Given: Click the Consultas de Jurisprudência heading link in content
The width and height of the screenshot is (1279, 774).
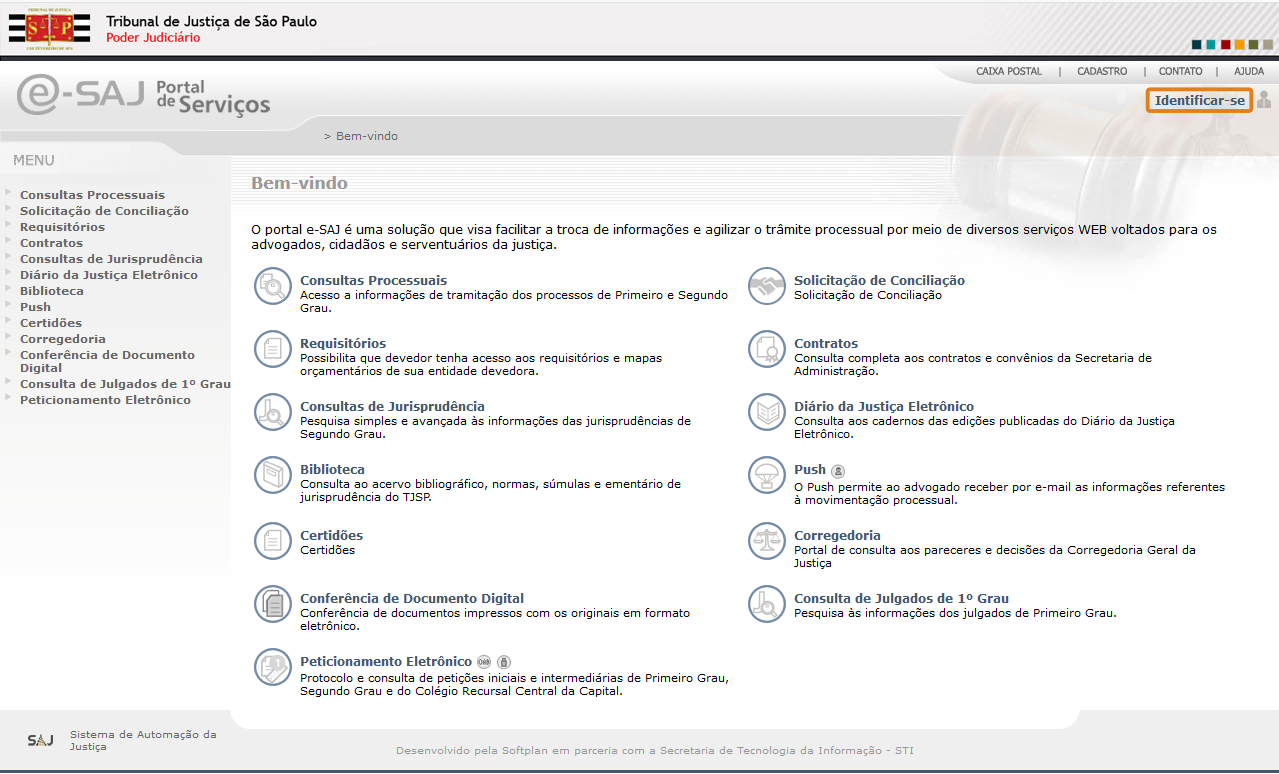Looking at the screenshot, I should 392,407.
